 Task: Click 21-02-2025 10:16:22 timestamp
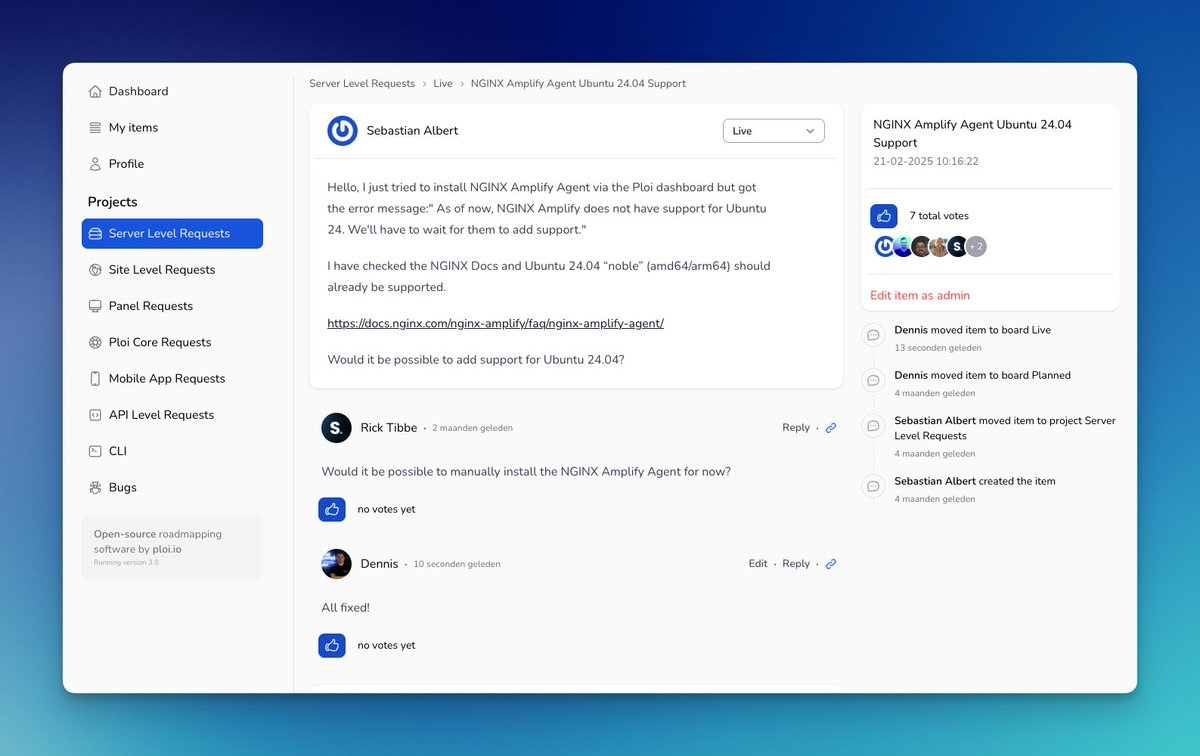click(x=926, y=161)
